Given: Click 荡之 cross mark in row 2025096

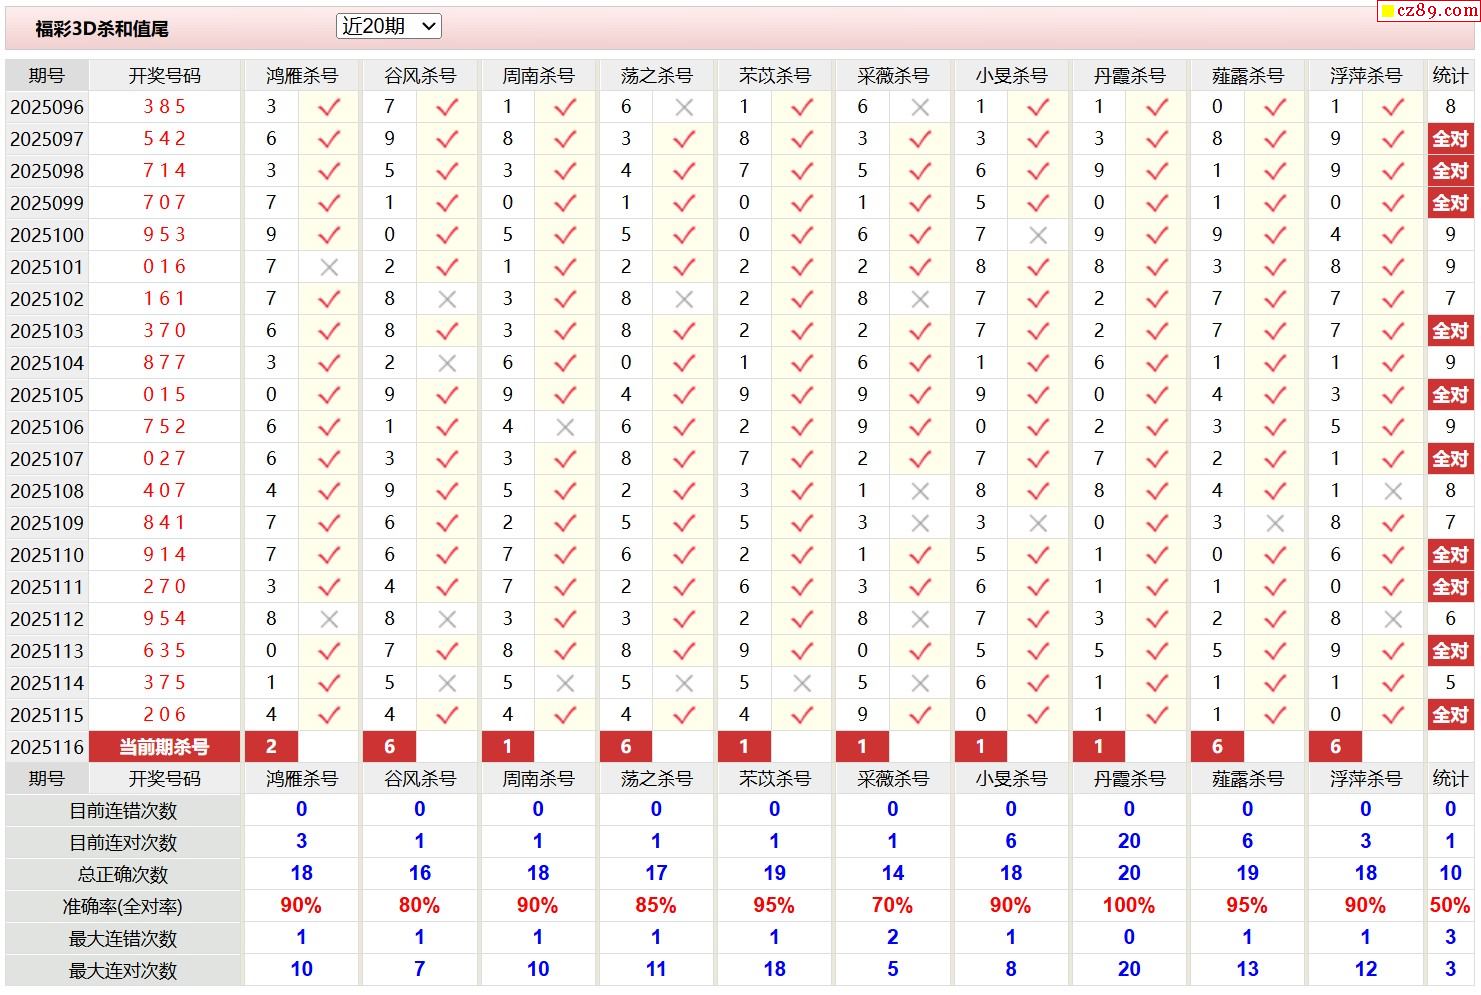Looking at the screenshot, I should click(684, 107).
